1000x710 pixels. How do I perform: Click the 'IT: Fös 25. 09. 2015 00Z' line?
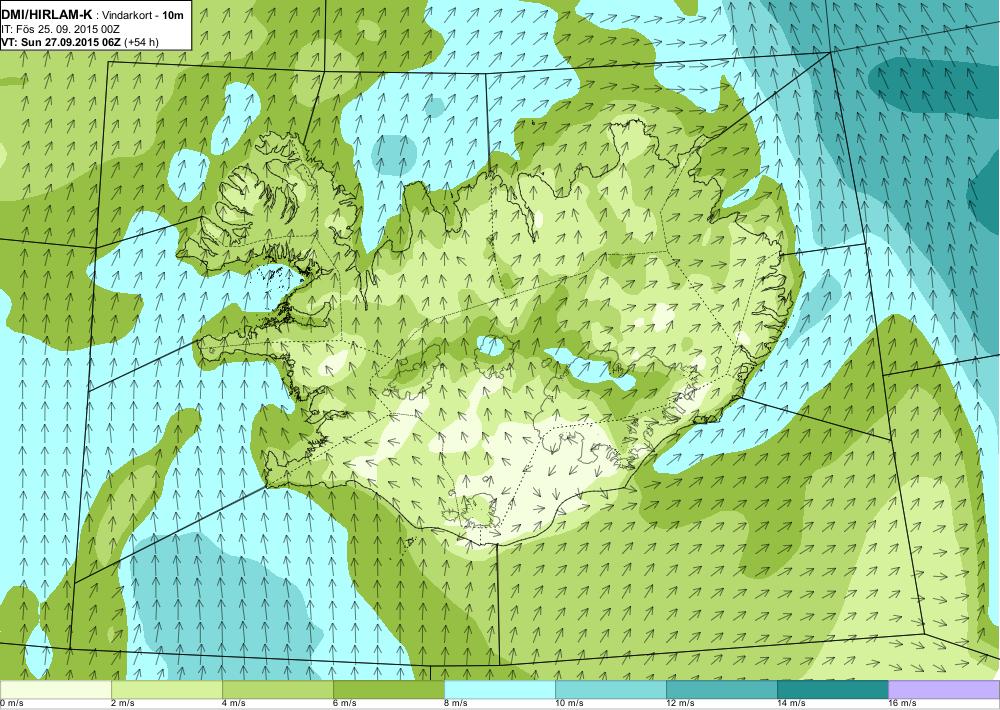click(x=61, y=29)
